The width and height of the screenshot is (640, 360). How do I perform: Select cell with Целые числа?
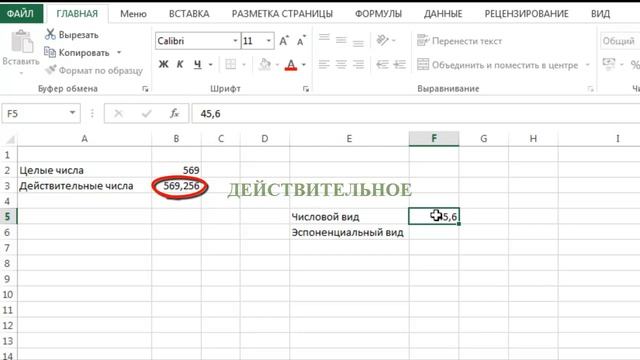84,170
